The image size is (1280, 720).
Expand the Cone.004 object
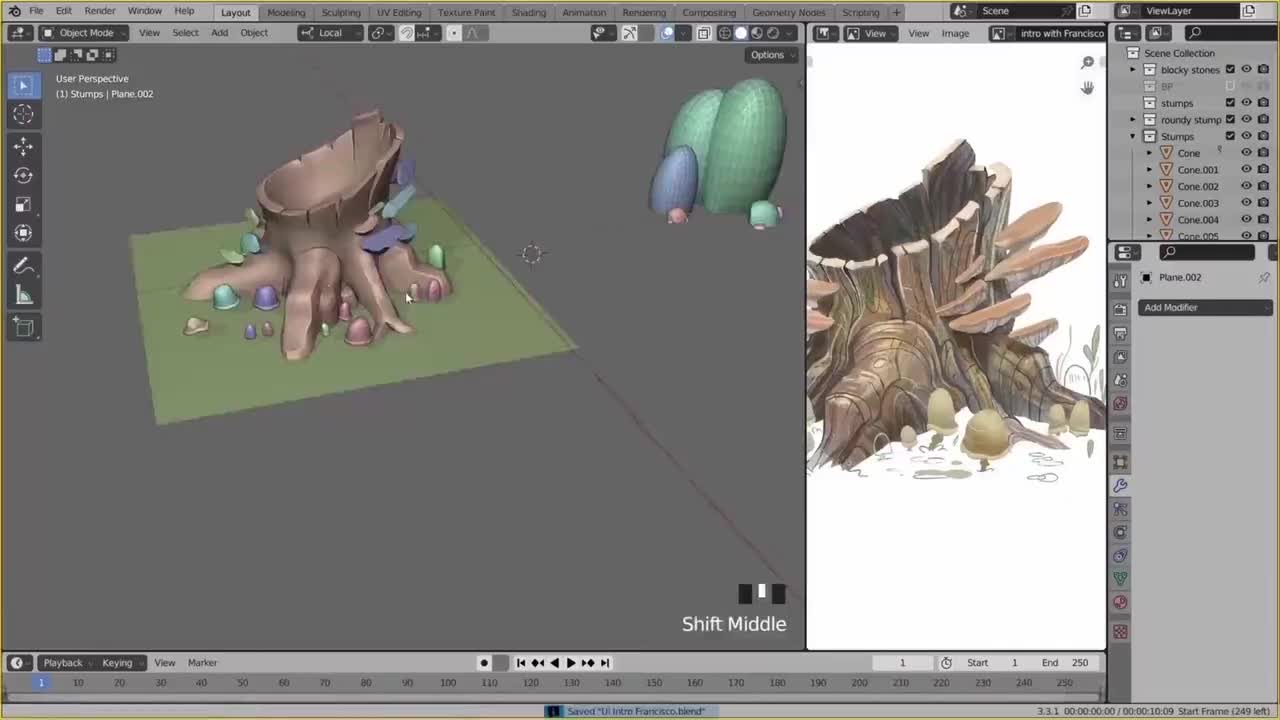click(x=1149, y=220)
